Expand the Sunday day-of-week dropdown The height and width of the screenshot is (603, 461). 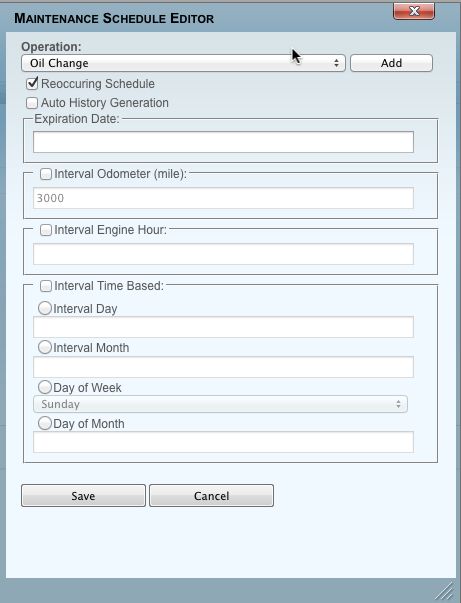220,404
